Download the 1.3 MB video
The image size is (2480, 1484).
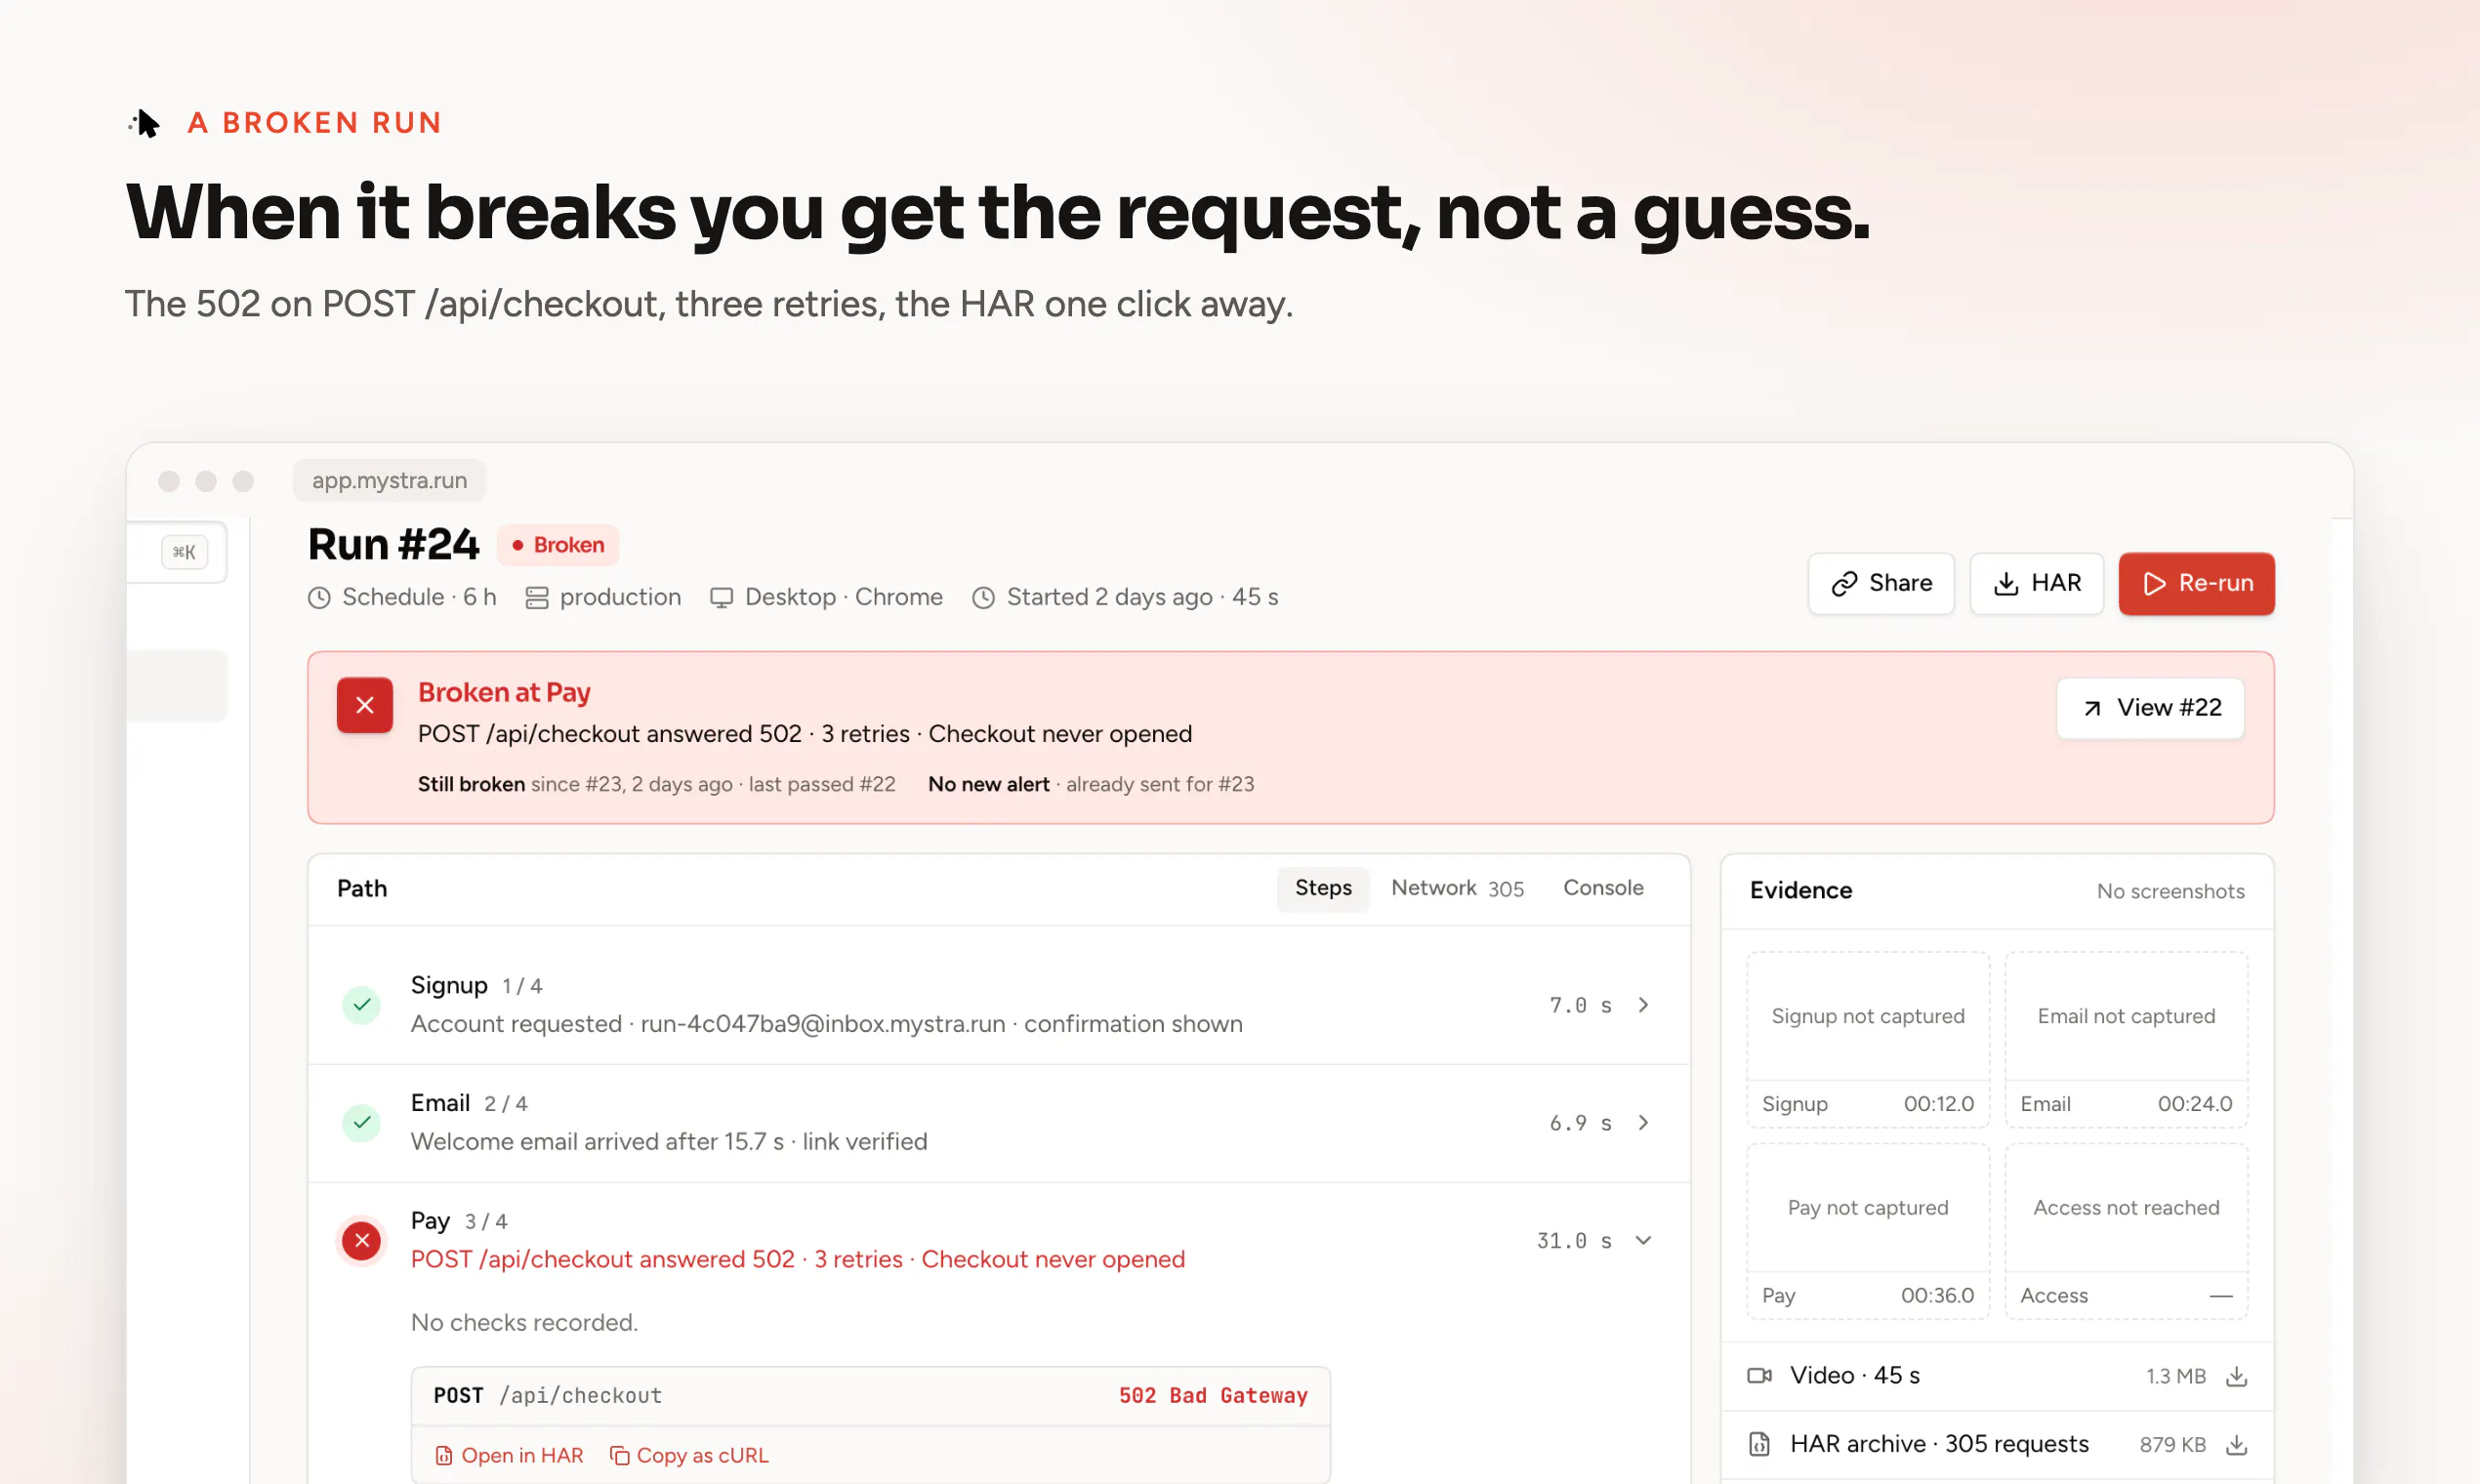tap(2237, 1377)
